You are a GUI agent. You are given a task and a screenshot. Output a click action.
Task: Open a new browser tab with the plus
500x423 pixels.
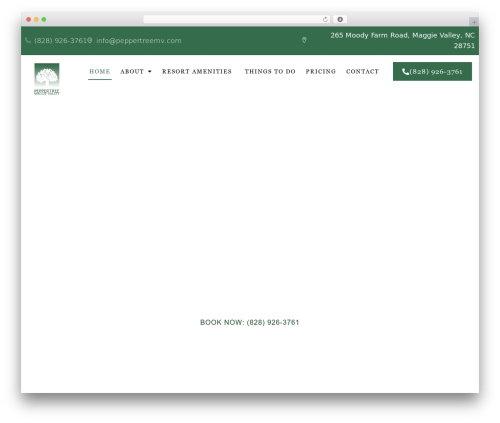tap(474, 22)
